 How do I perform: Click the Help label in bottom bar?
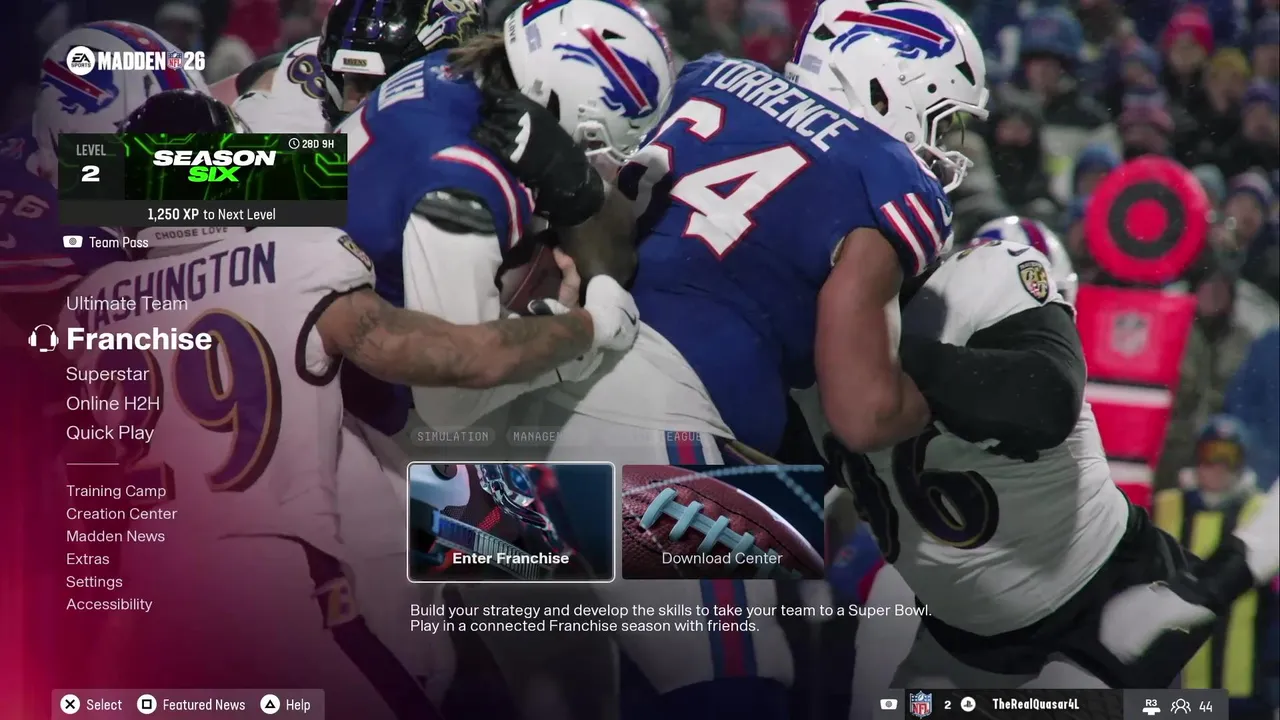(x=298, y=705)
